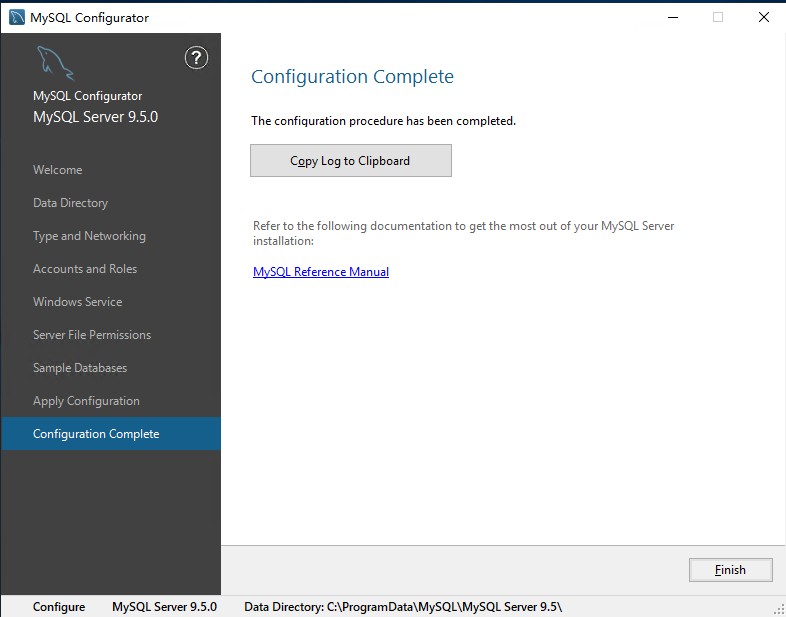This screenshot has height=617, width=786.
Task: Go to the Apply Configuration step
Action: pyautogui.click(x=86, y=401)
